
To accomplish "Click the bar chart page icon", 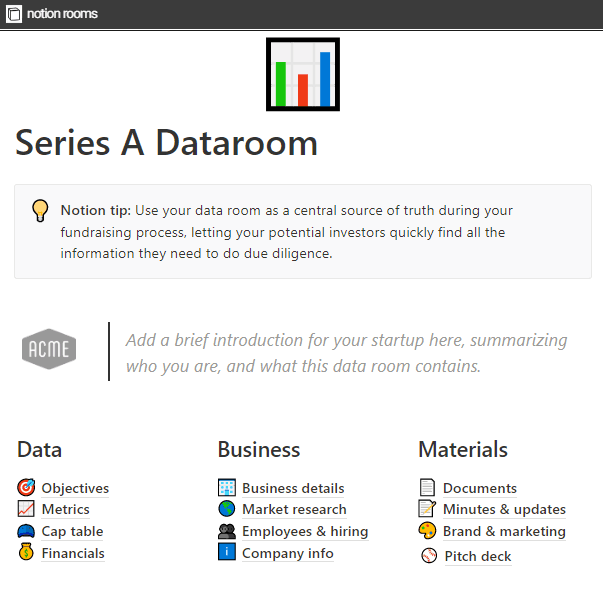I will click(303, 74).
